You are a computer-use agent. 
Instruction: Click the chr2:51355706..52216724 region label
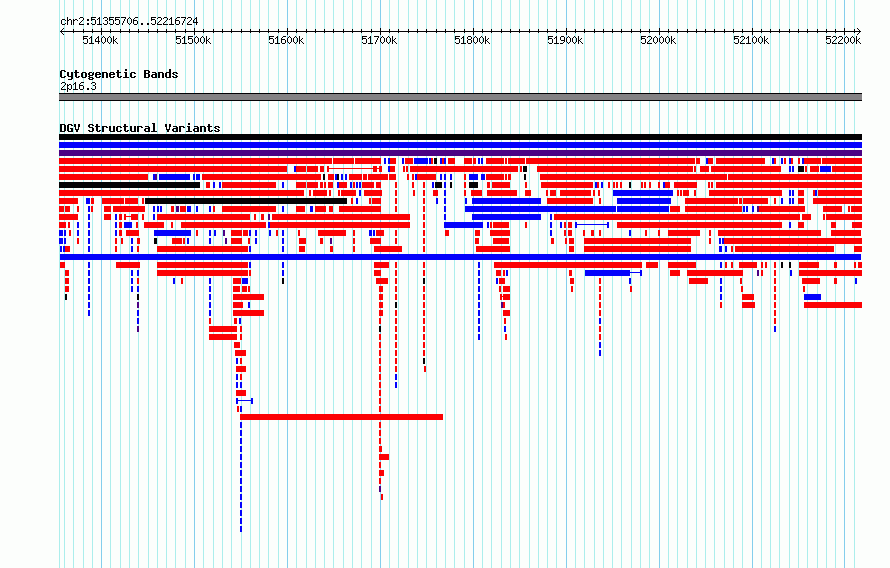coord(129,22)
